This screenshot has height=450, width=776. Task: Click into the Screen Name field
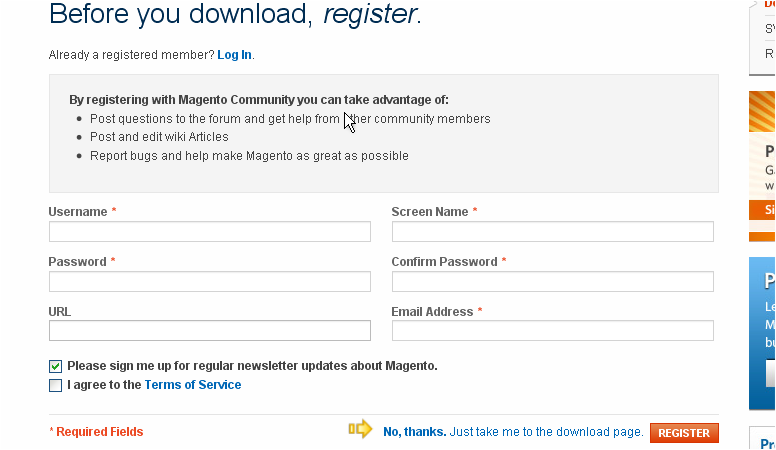pyautogui.click(x=552, y=232)
